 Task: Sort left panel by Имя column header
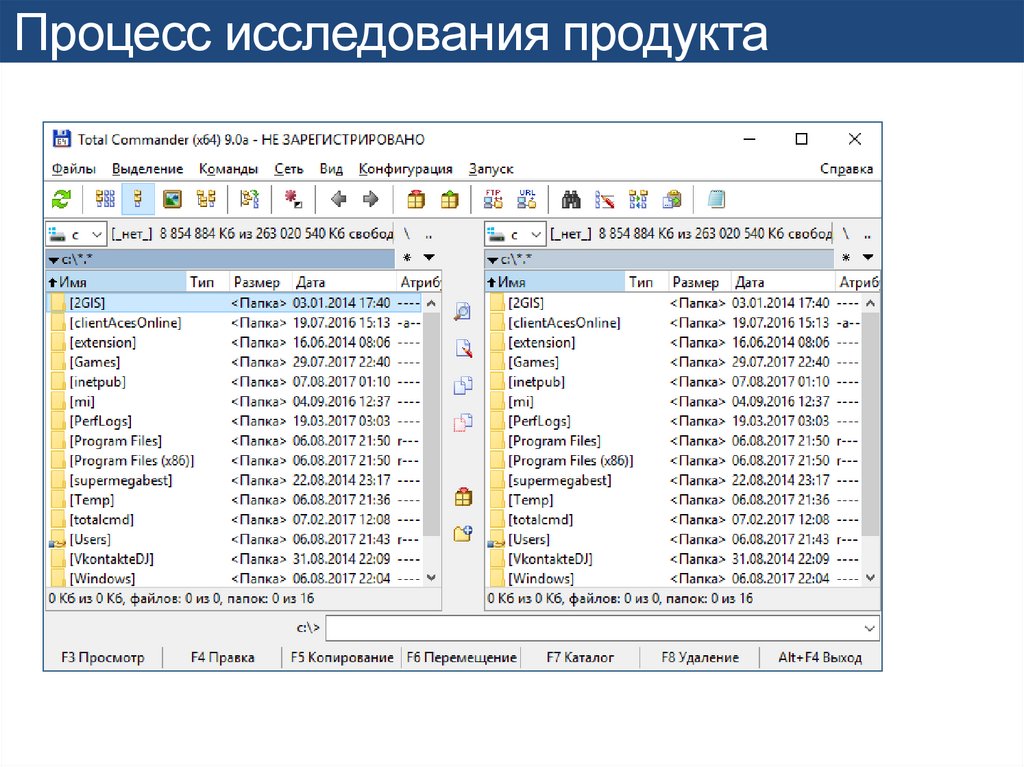click(x=116, y=282)
